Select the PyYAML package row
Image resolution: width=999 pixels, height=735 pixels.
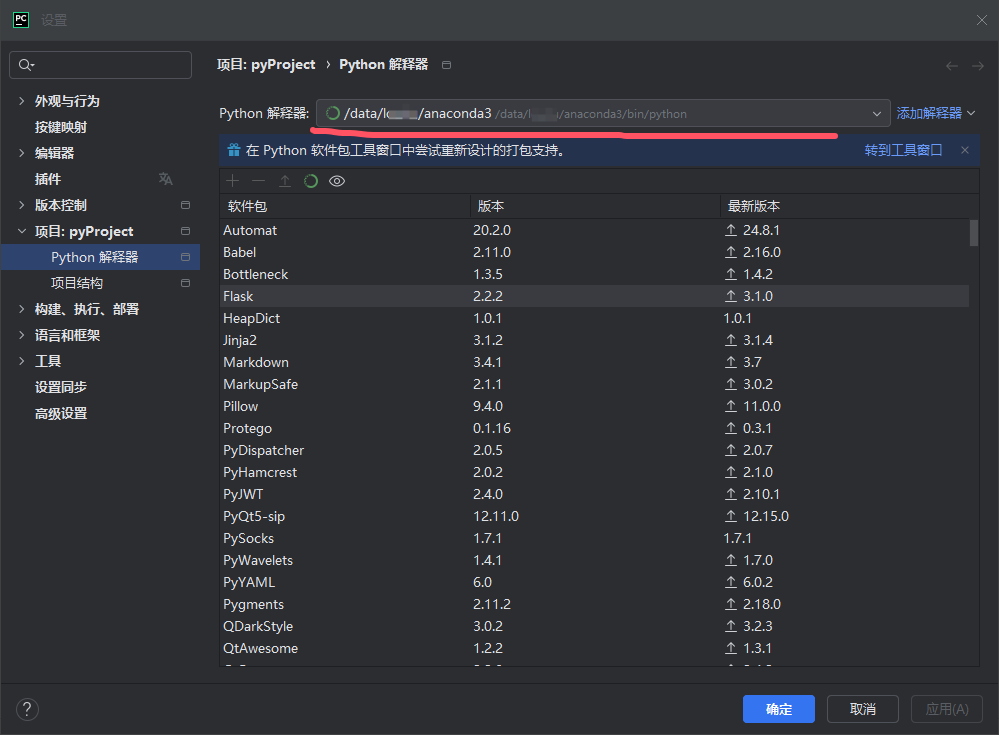point(594,582)
